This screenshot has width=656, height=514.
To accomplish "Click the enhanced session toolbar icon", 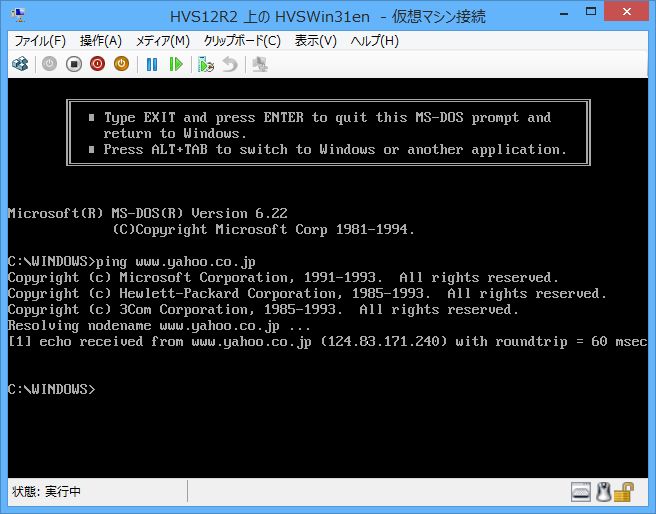I will [260, 64].
